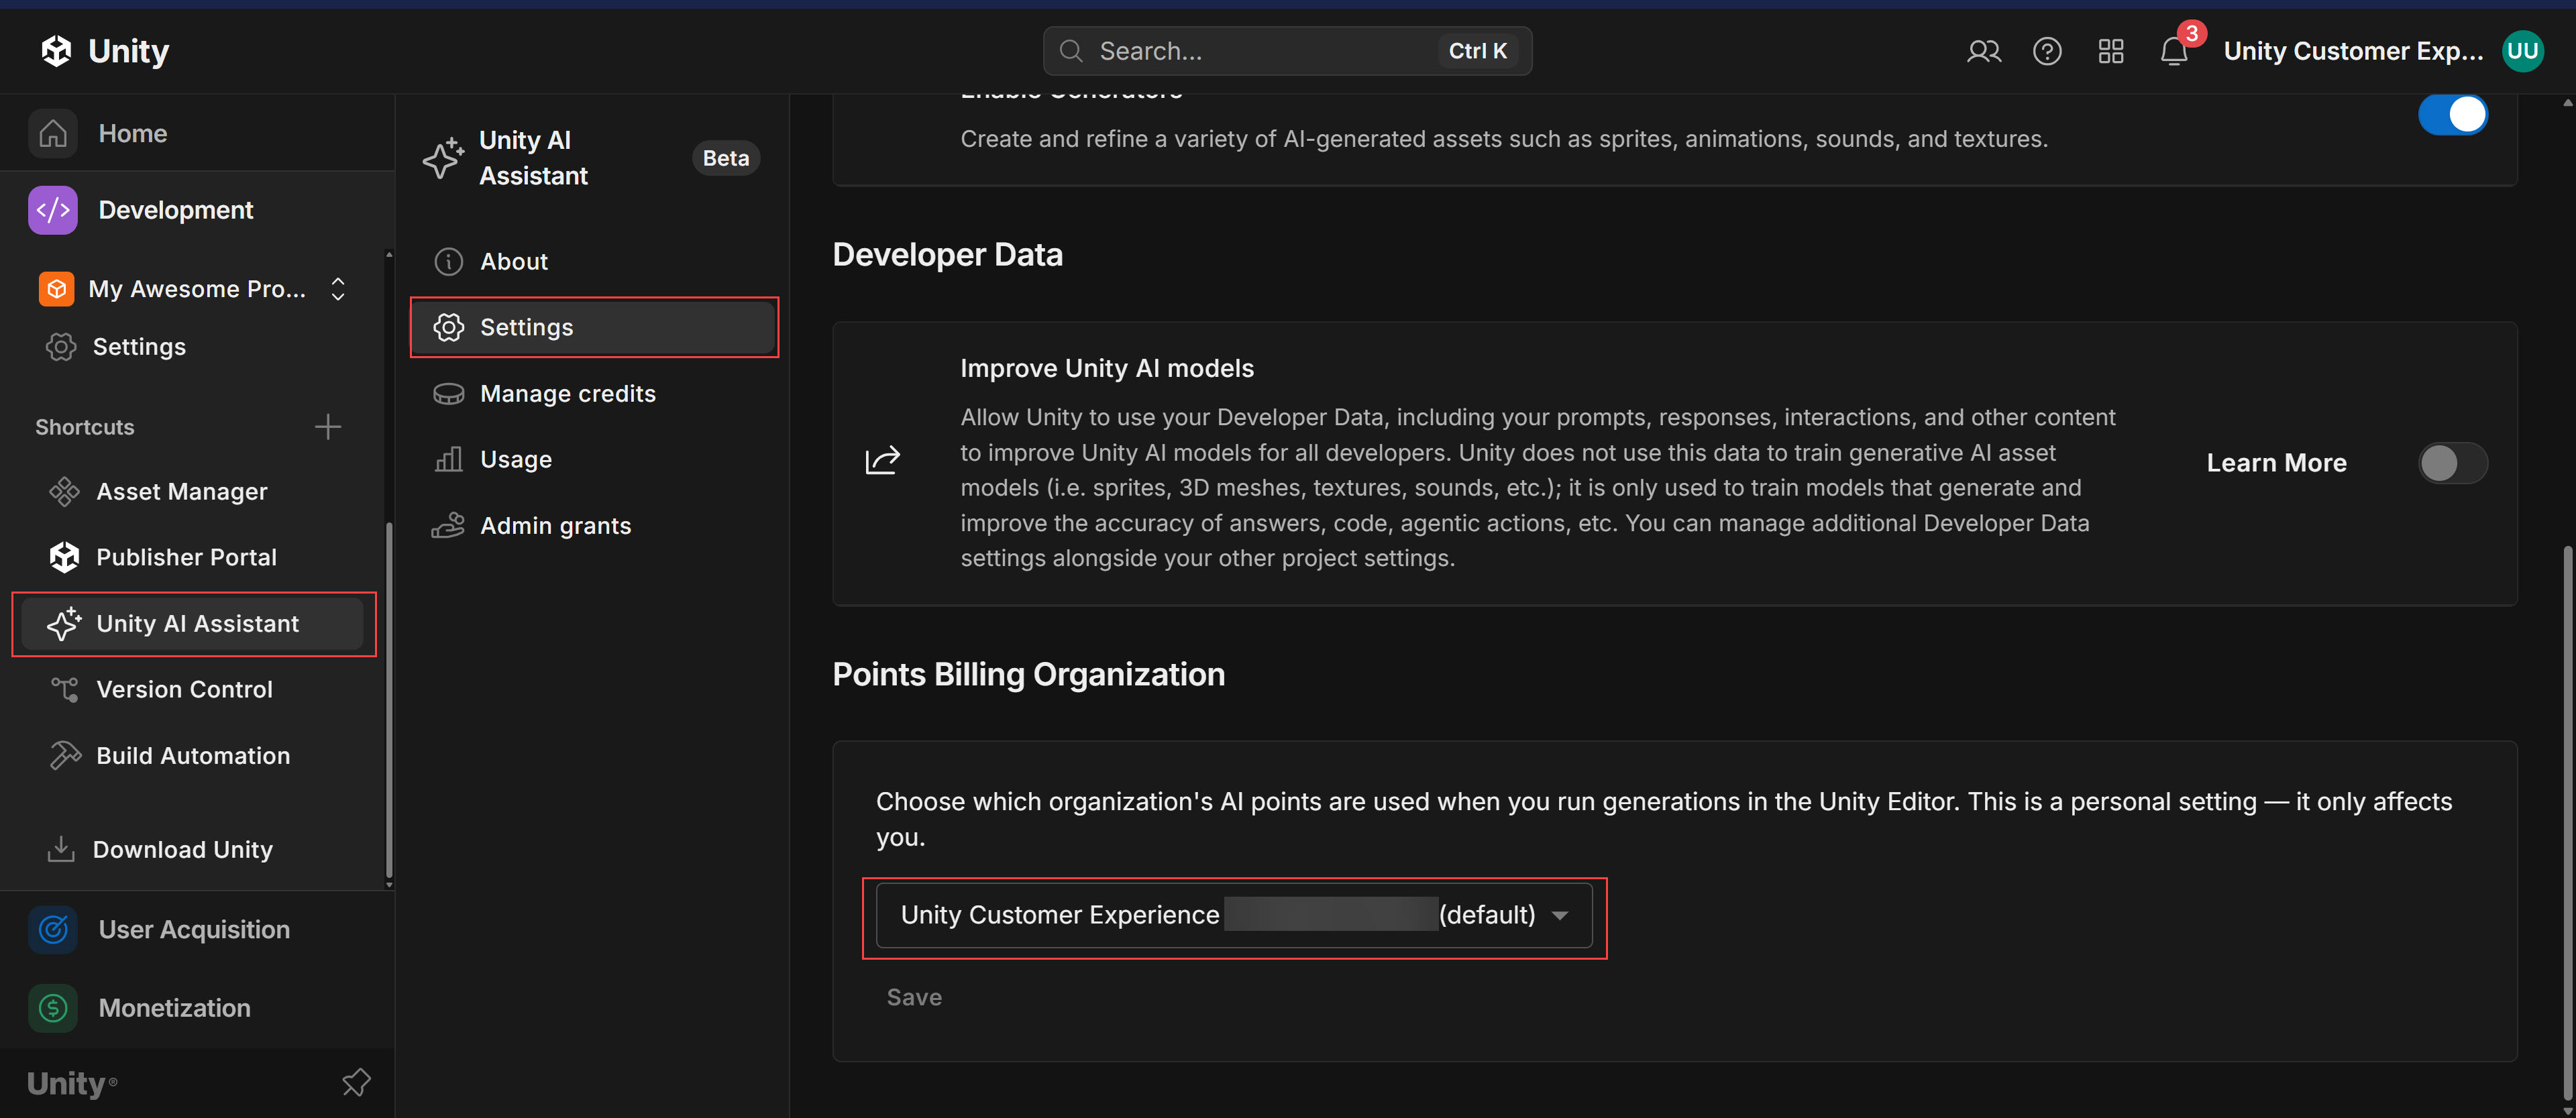
Task: Click the project Settings gear icon
Action: point(61,347)
